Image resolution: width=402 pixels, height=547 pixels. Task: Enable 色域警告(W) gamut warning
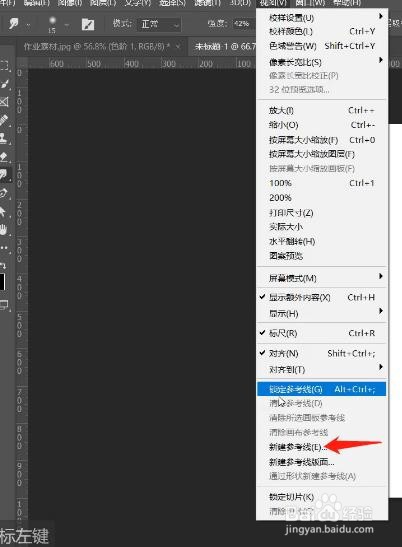coord(321,46)
